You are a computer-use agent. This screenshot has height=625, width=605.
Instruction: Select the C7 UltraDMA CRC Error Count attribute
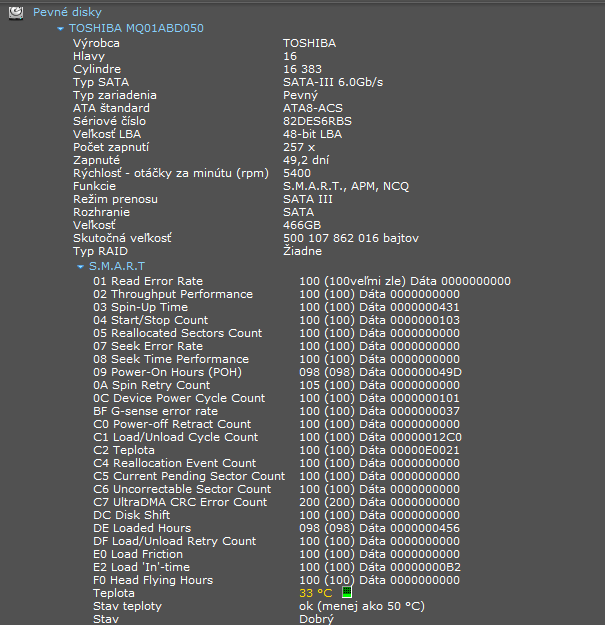180,502
